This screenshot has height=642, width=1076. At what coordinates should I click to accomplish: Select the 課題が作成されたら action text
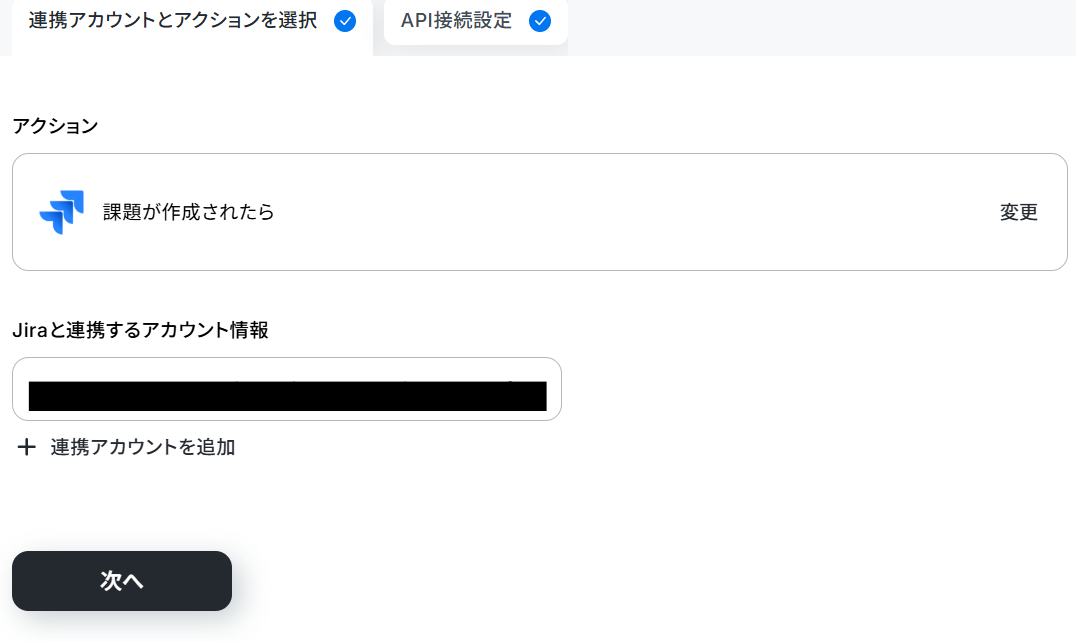click(x=189, y=212)
